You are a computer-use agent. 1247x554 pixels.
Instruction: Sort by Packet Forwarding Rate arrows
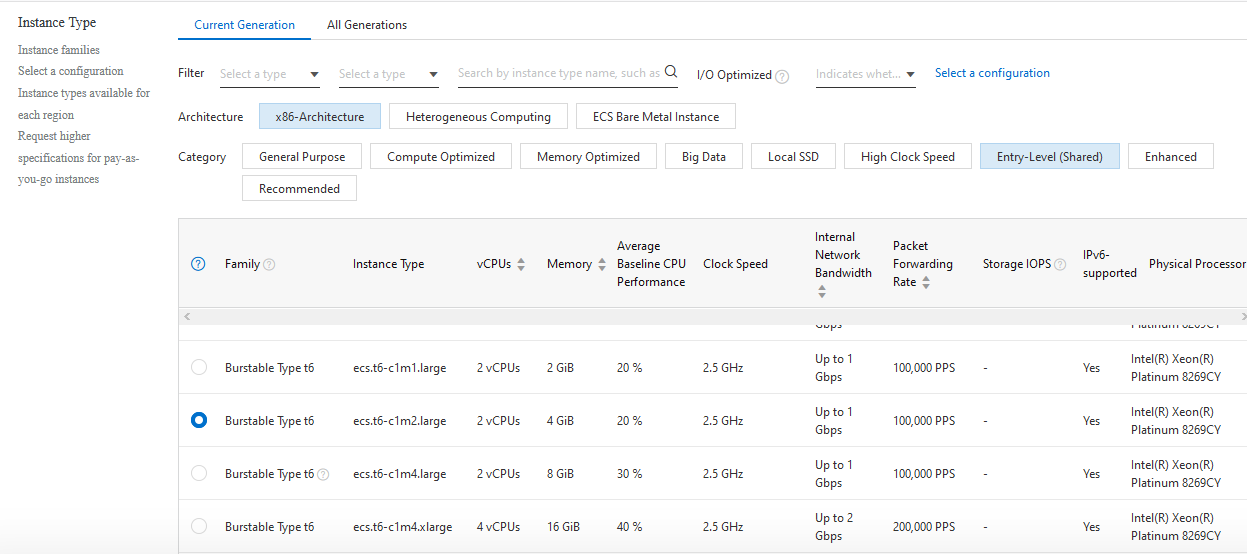click(x=926, y=283)
